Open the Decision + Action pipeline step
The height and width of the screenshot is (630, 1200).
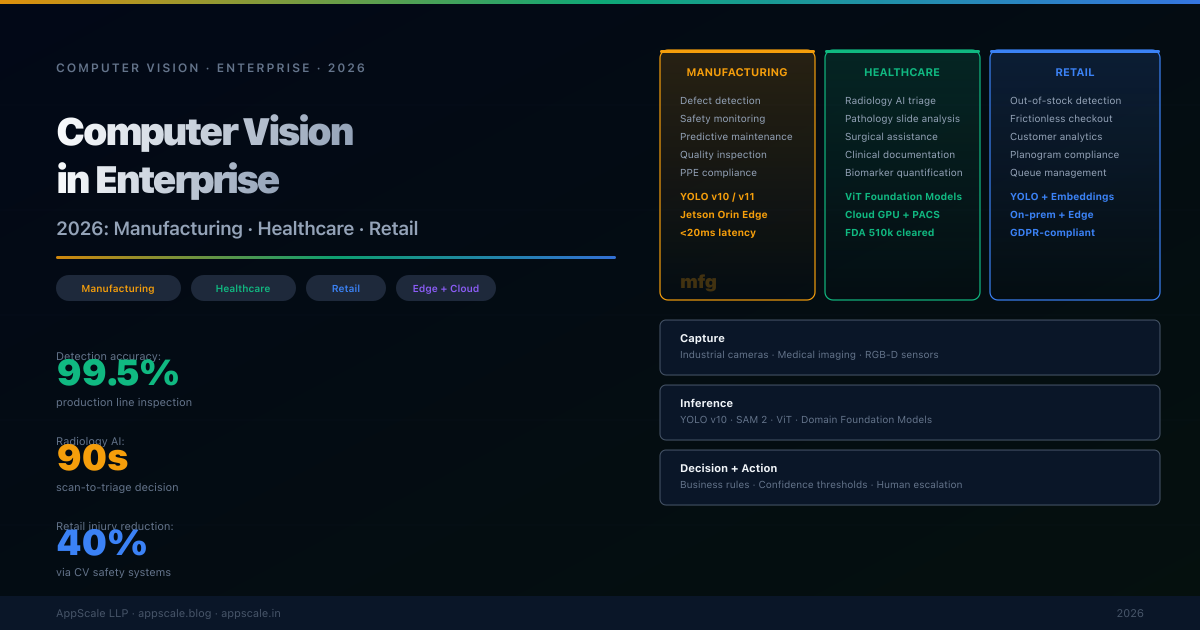point(909,476)
